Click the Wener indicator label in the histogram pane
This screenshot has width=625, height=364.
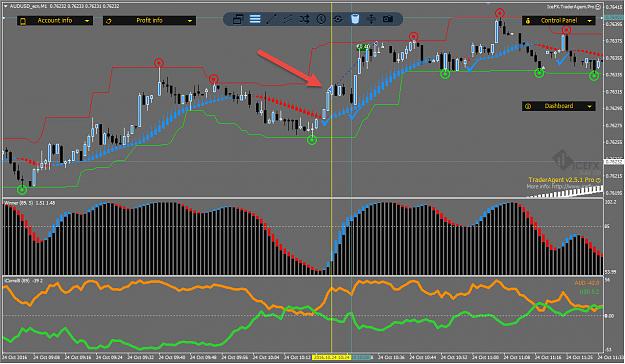pos(29,203)
